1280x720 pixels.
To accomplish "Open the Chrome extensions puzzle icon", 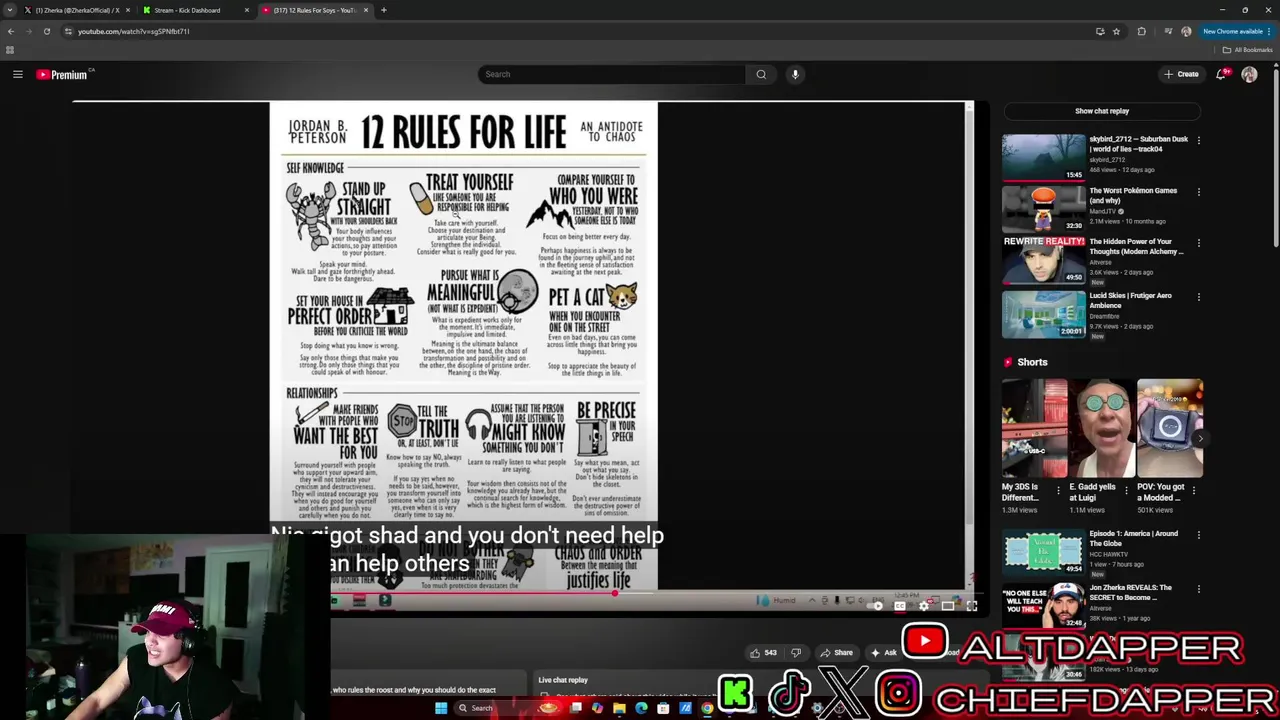I will [x=1141, y=31].
